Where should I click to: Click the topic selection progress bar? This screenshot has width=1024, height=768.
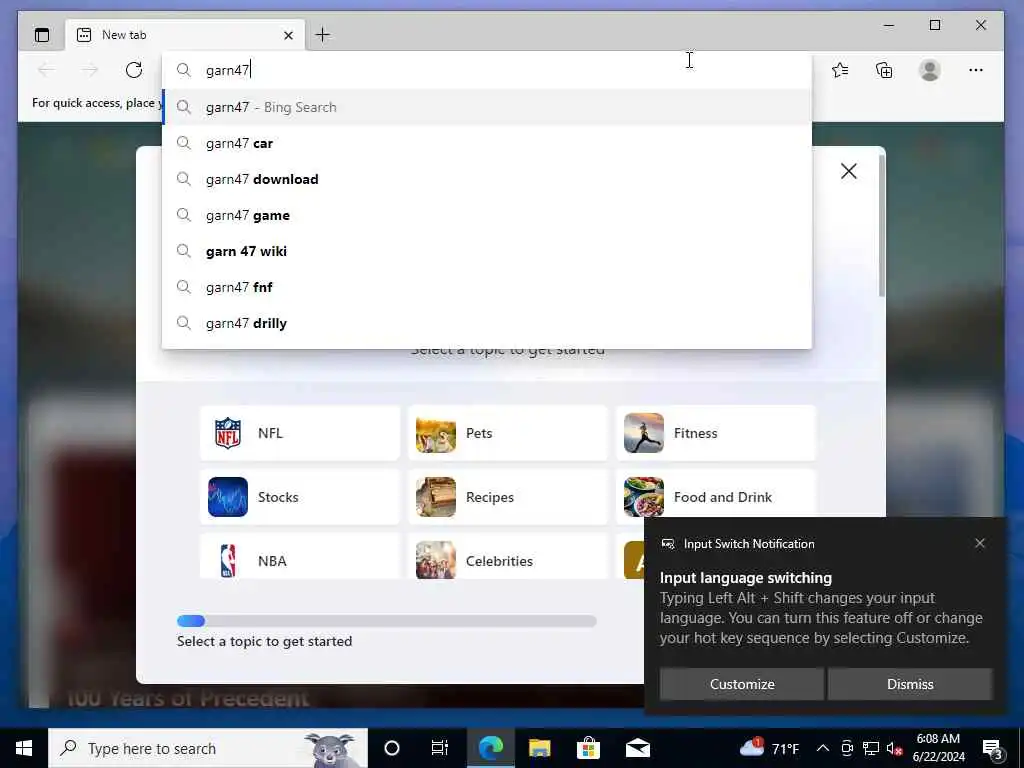tap(387, 621)
